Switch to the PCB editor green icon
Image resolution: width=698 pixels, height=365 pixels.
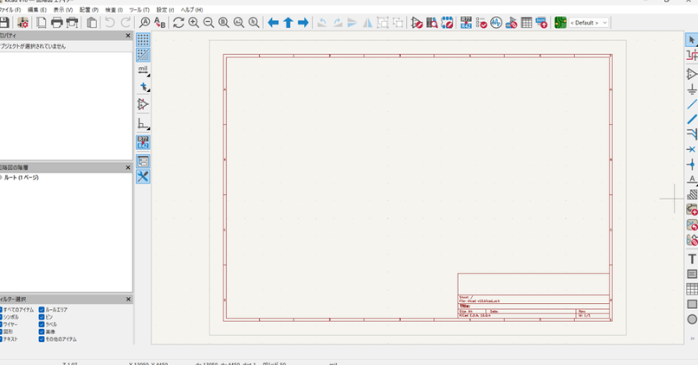pyautogui.click(x=560, y=22)
